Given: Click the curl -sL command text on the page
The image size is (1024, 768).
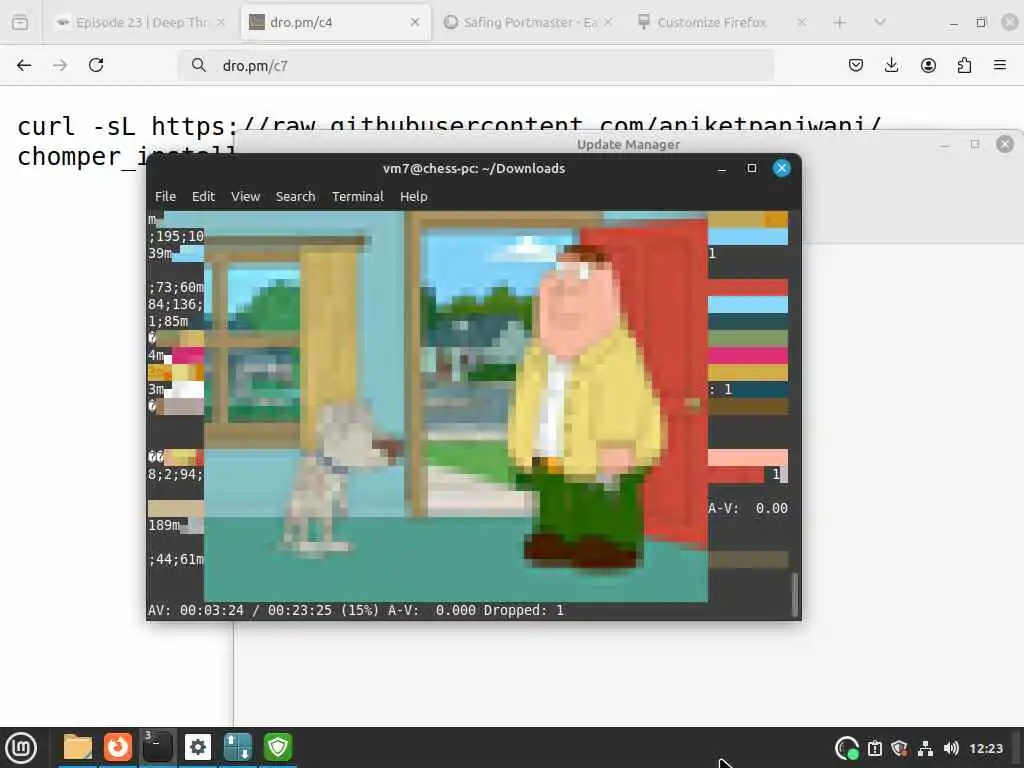Looking at the screenshot, I should (x=449, y=140).
